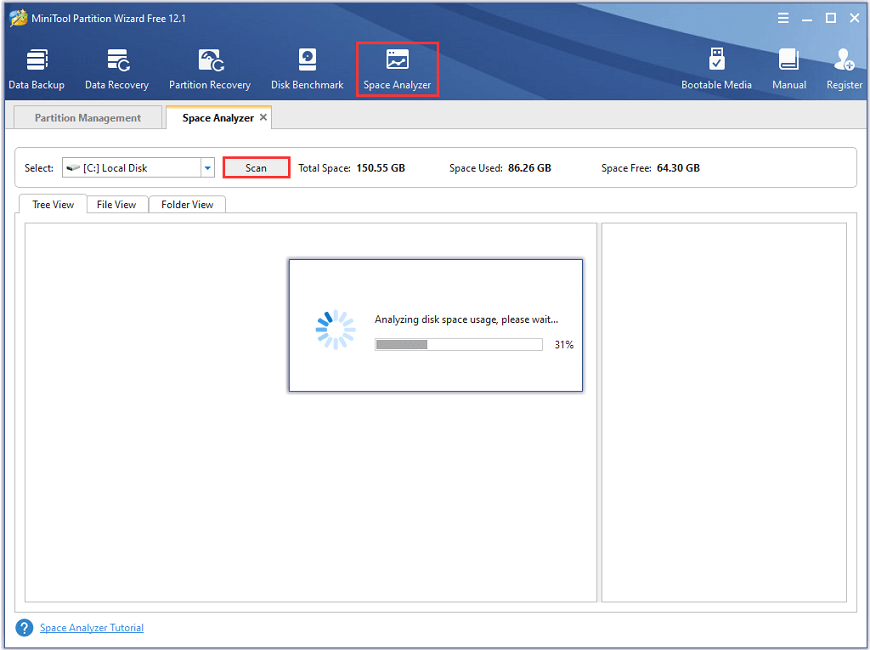The image size is (870, 650).
Task: Start the Disk Benchmark tool
Action: 307,69
